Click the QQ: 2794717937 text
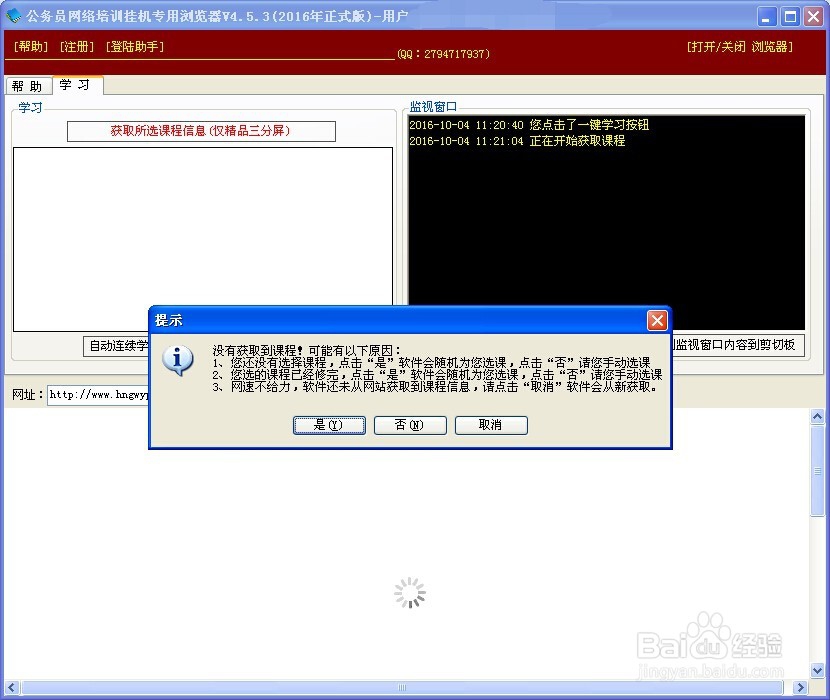 [x=444, y=54]
